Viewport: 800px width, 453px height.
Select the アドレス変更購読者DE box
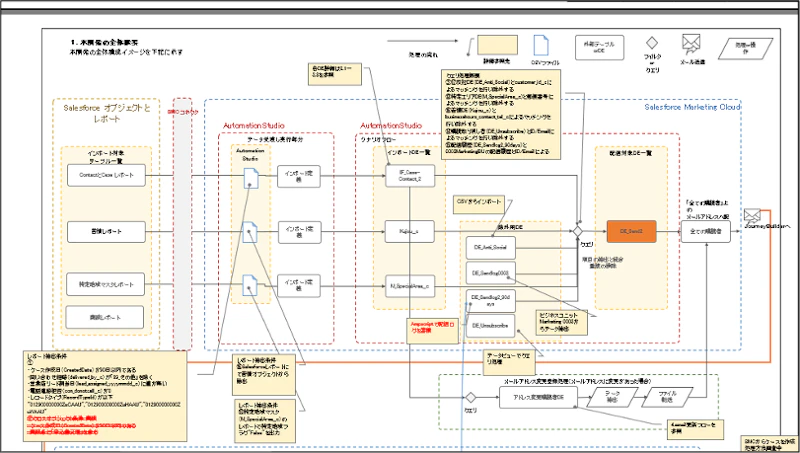[x=538, y=397]
